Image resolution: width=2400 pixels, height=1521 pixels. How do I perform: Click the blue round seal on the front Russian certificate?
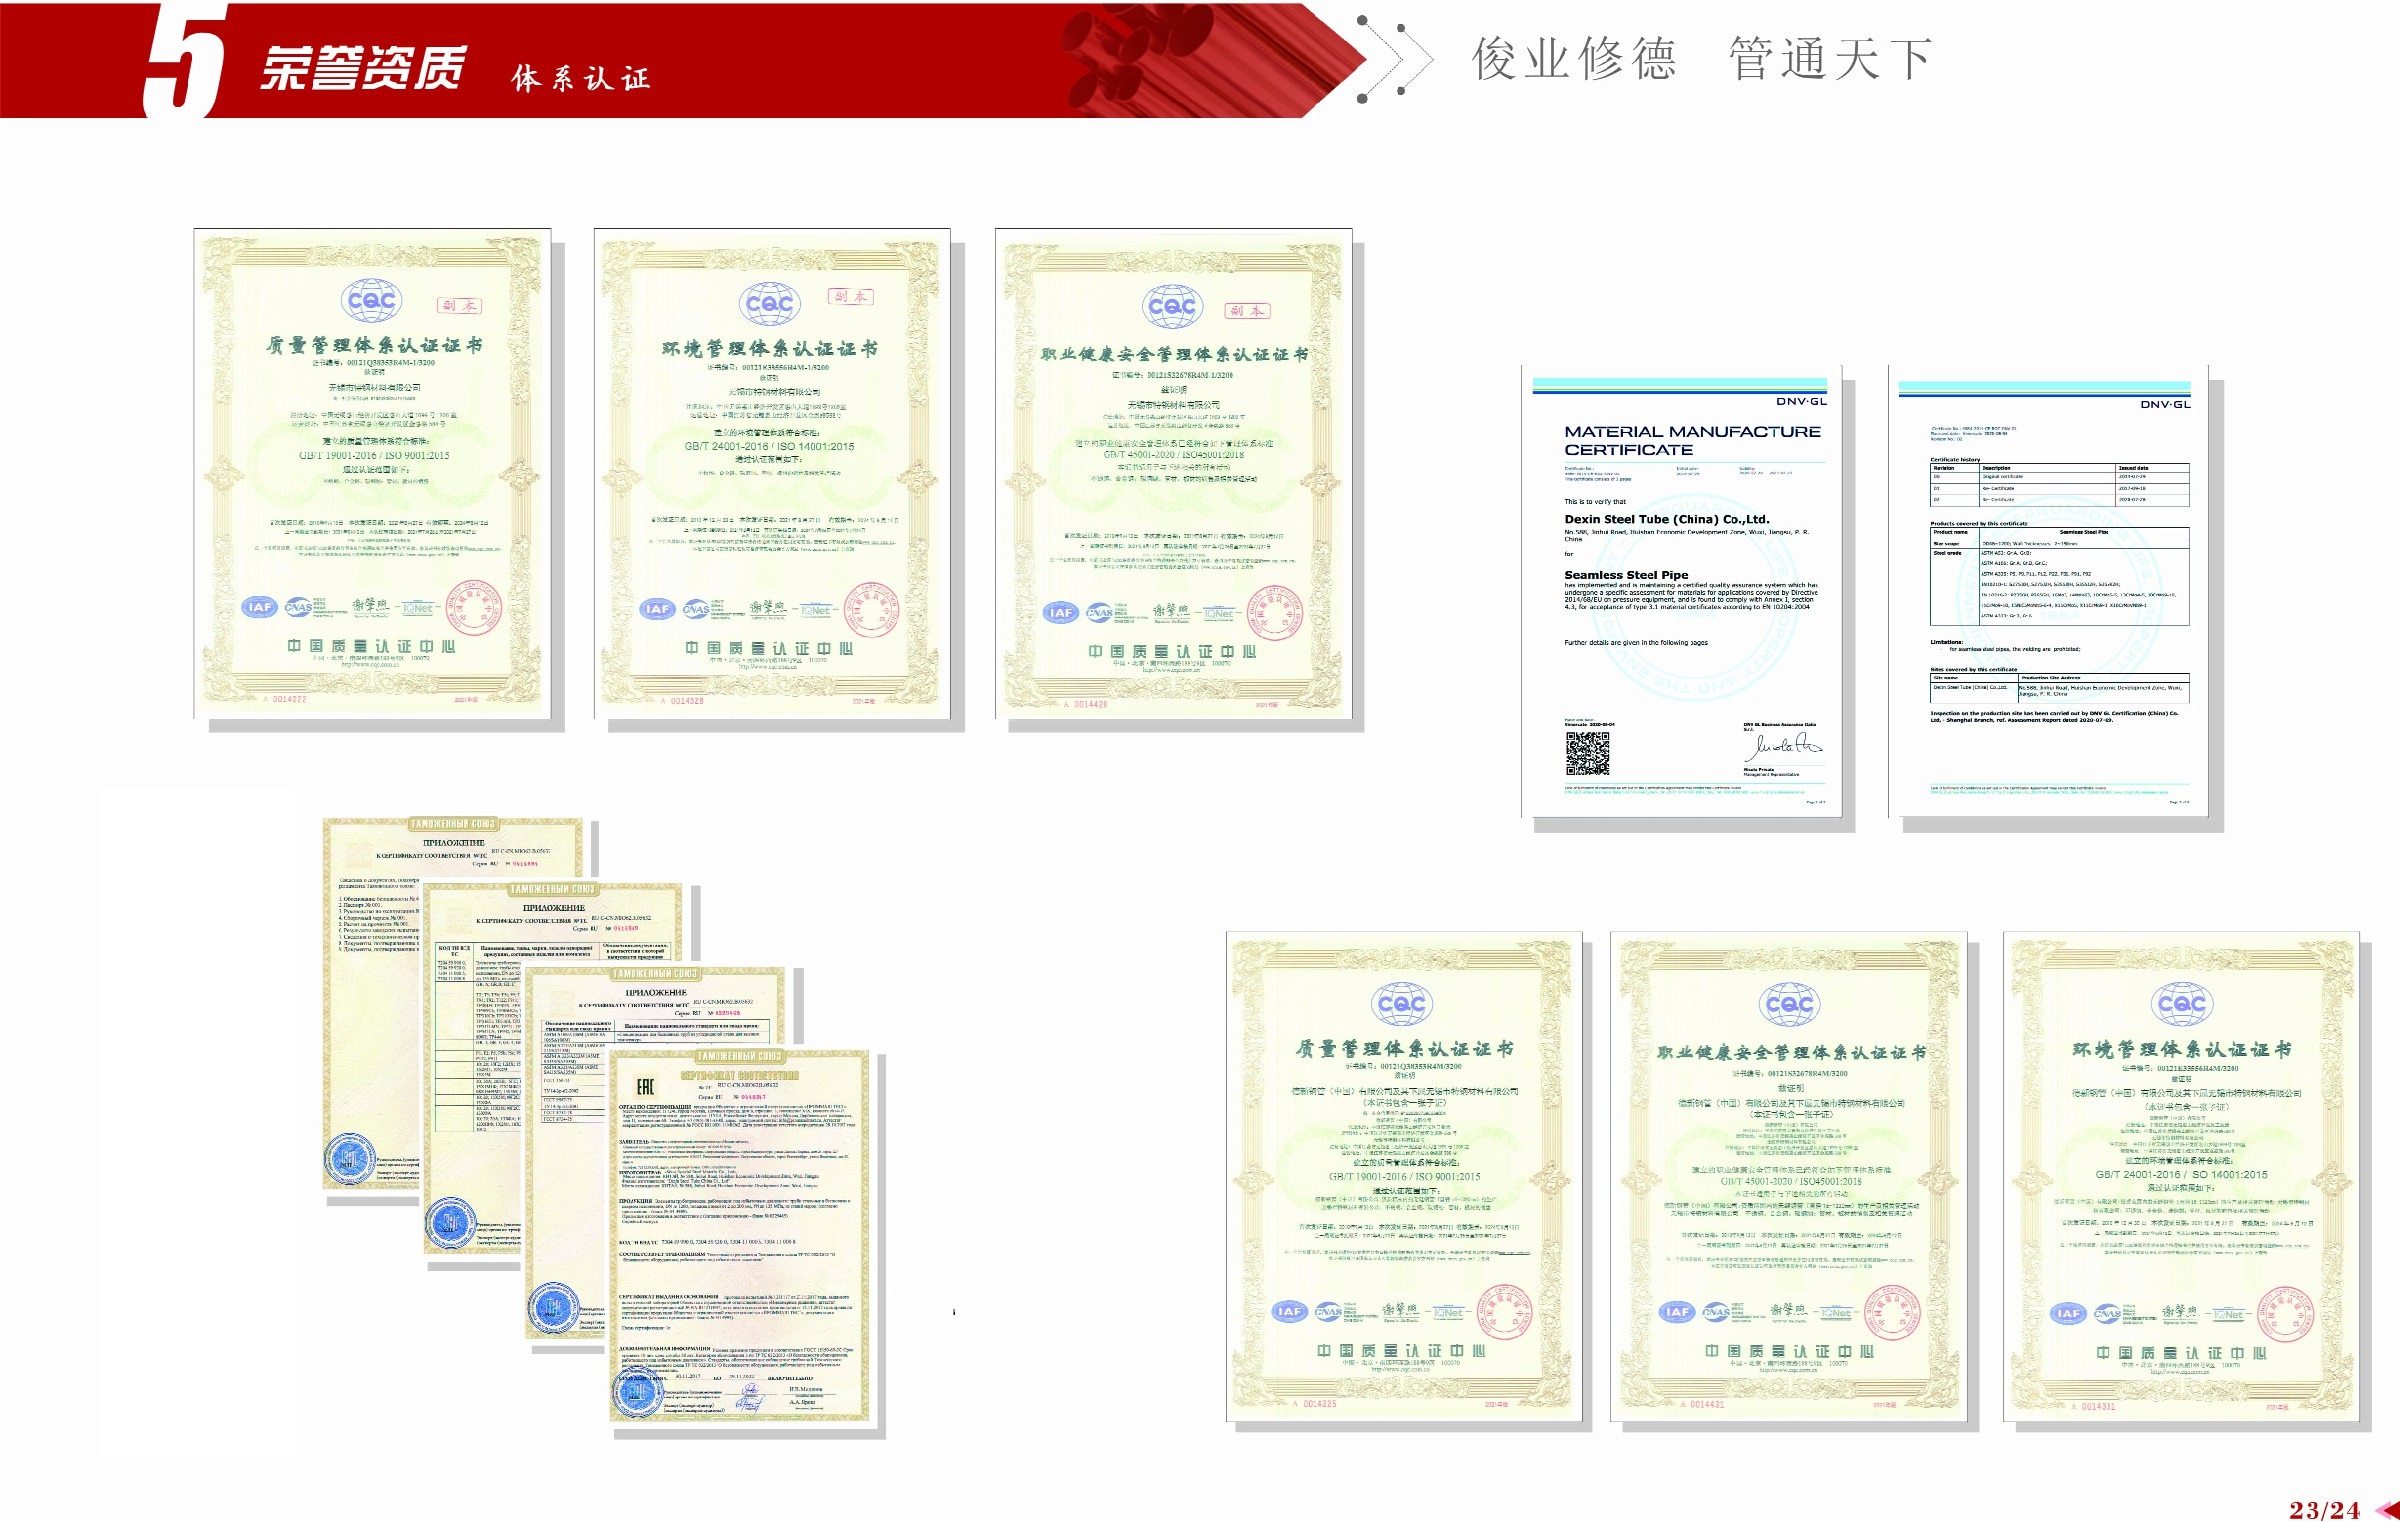point(638,1390)
